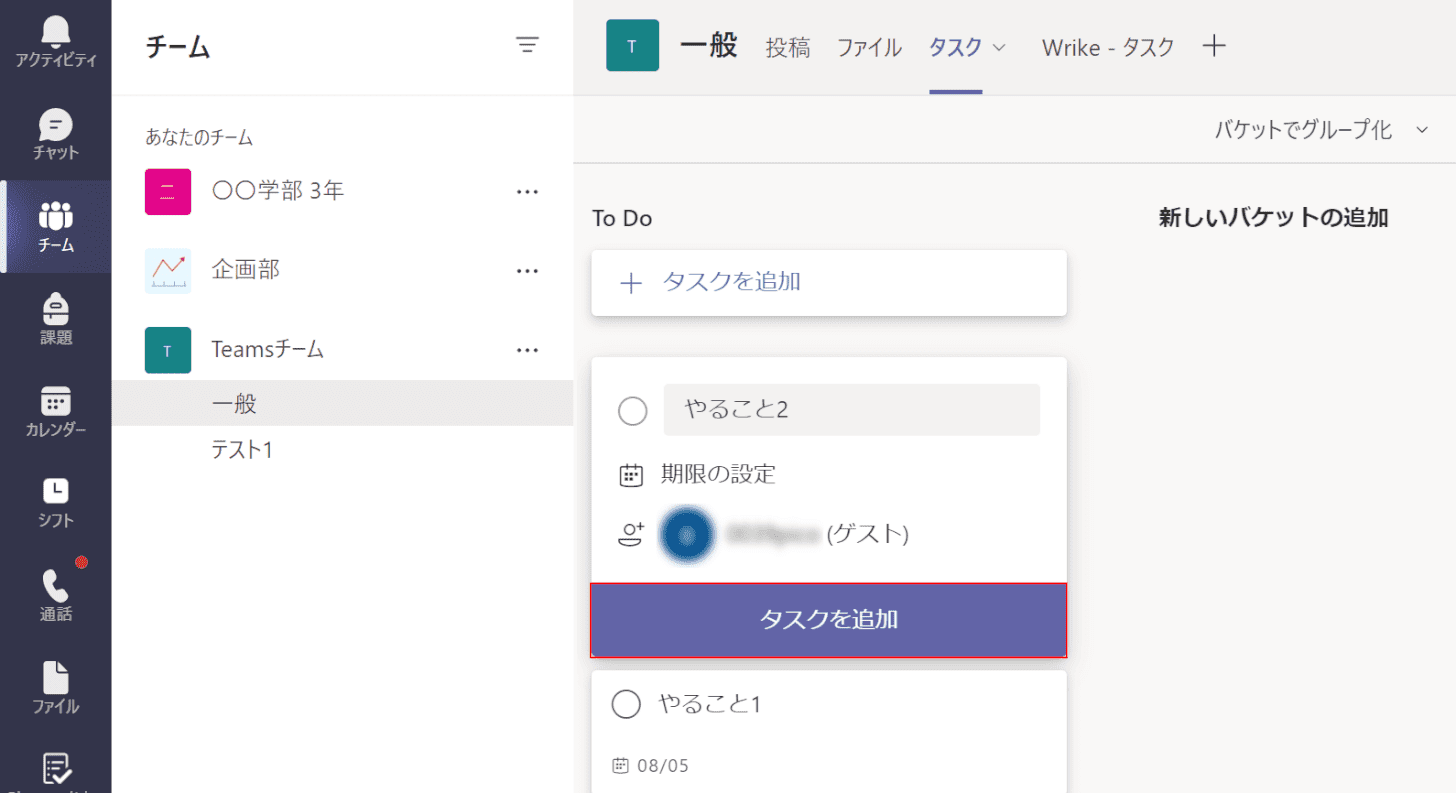Open the Assignments (課題) backpack icon
This screenshot has width=1456, height=793.
click(x=56, y=308)
